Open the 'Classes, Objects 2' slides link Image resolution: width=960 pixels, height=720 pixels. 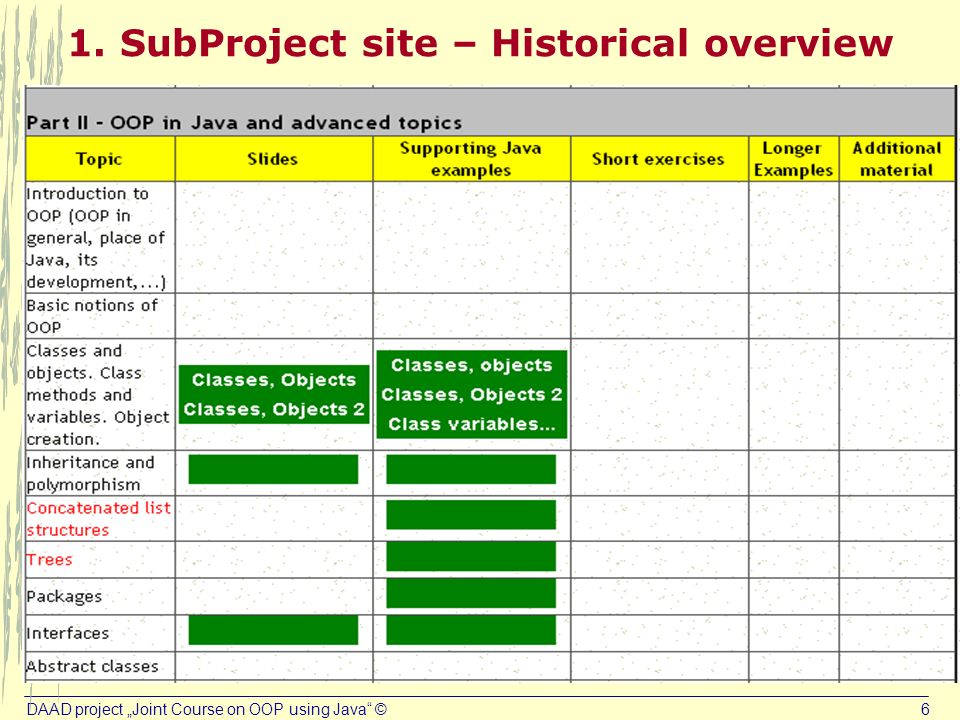point(274,409)
